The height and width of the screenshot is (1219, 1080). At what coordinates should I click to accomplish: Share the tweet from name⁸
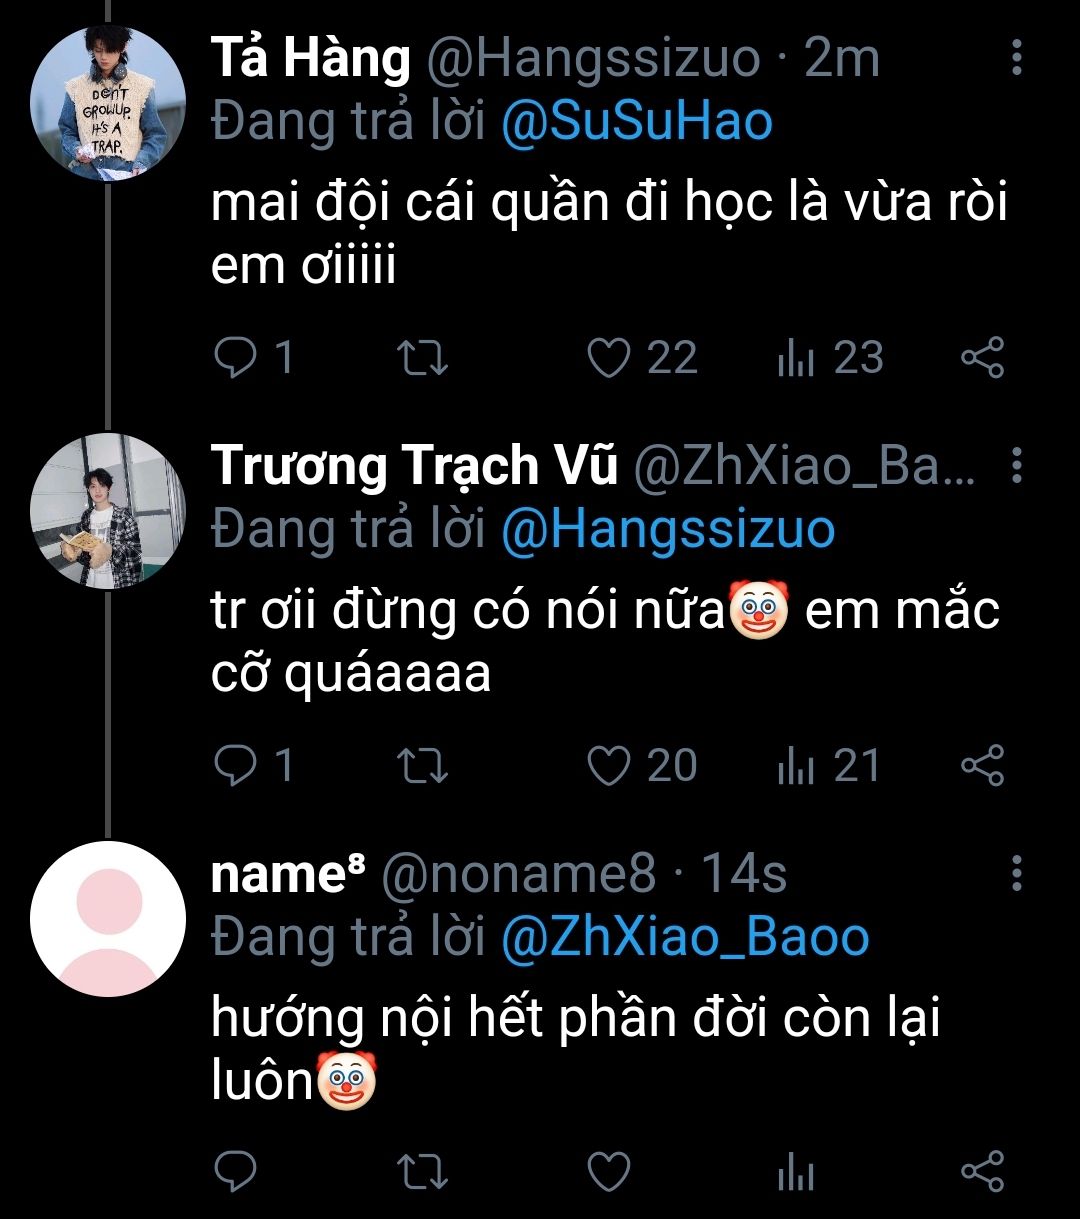(982, 1171)
